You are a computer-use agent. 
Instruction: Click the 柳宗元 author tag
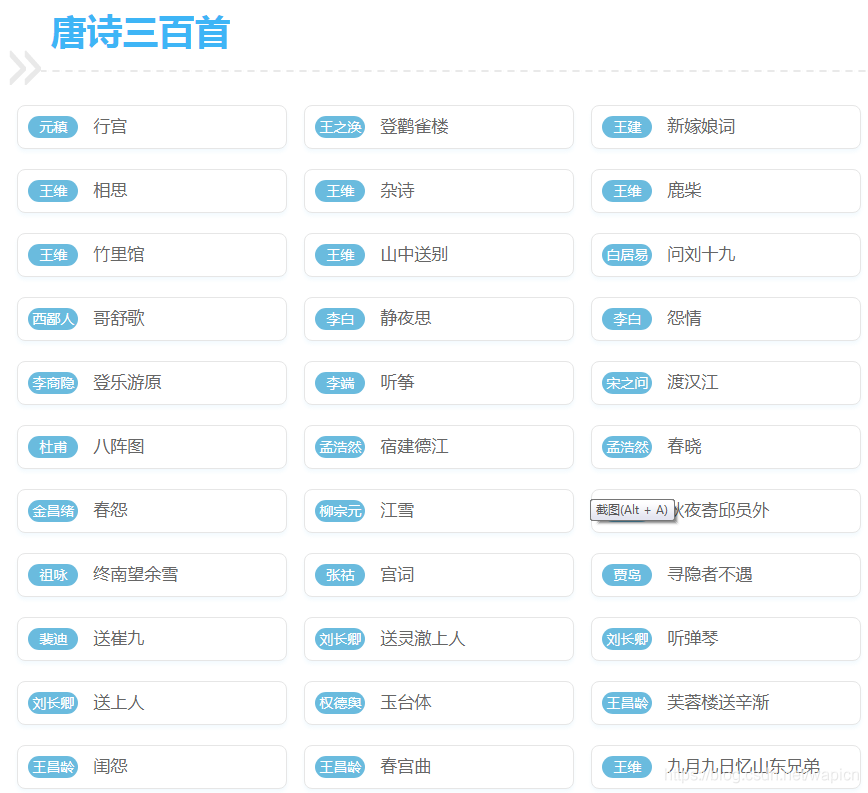pyautogui.click(x=340, y=511)
